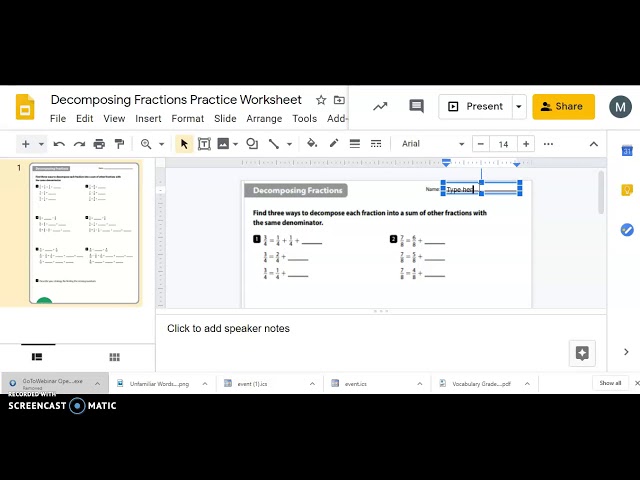Click the Redo icon
Viewport: 640px width, 480px height.
tap(79, 144)
